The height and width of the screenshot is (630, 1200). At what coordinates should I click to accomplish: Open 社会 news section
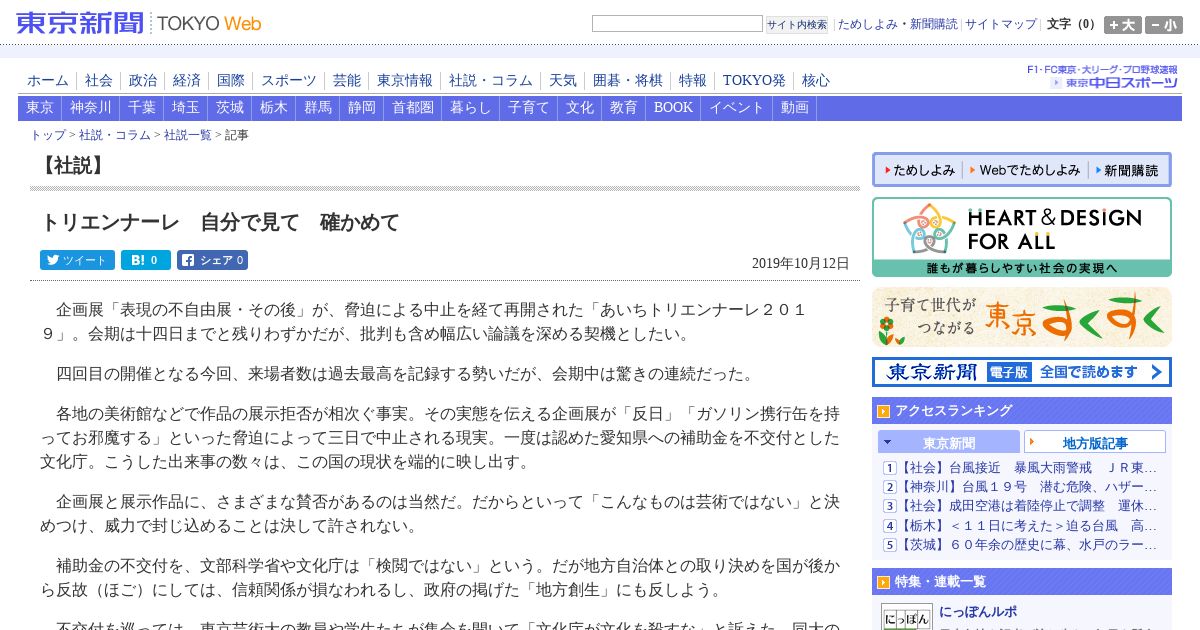click(x=99, y=80)
